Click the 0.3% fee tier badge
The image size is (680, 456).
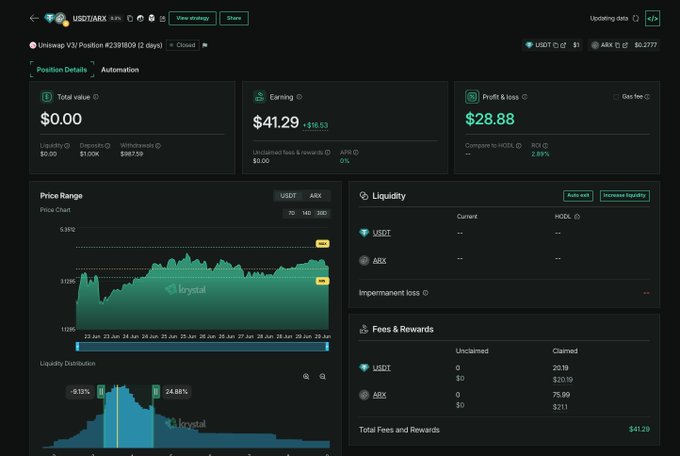click(115, 19)
